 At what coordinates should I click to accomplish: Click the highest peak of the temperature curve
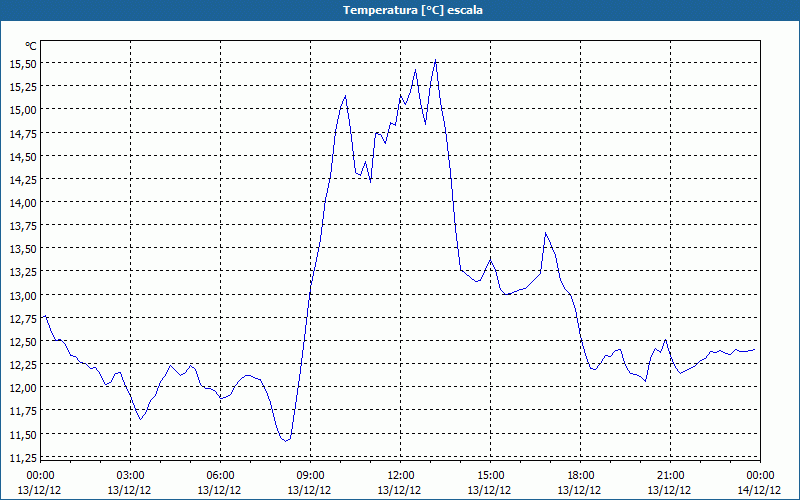click(435, 60)
